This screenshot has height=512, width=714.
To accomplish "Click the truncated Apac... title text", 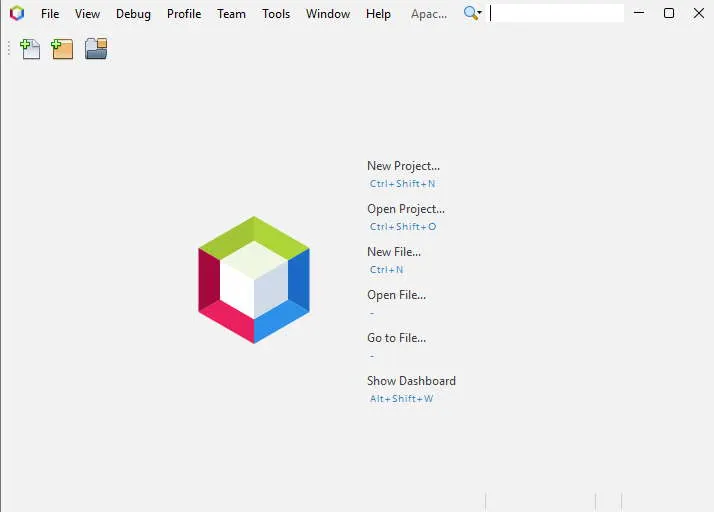I will point(429,14).
